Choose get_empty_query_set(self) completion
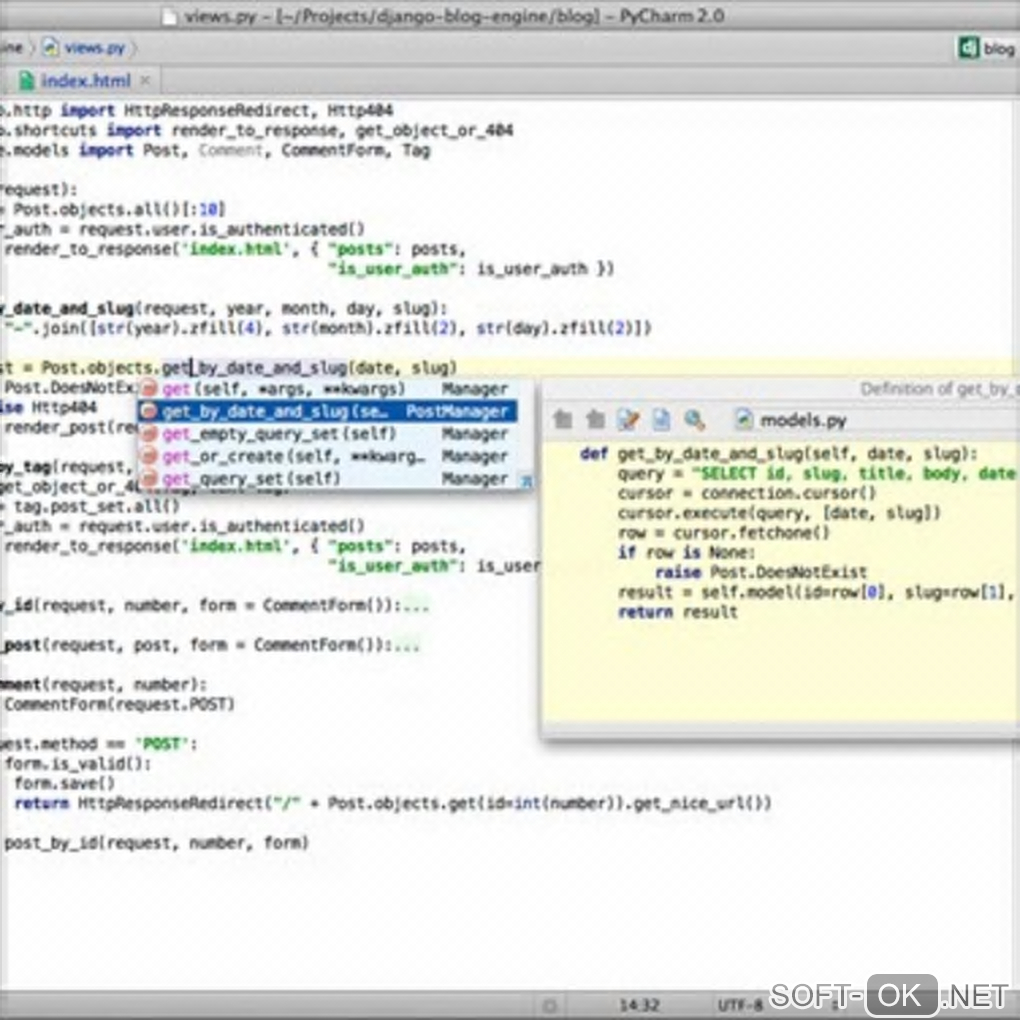Image resolution: width=1020 pixels, height=1020 pixels. pyautogui.click(x=328, y=433)
